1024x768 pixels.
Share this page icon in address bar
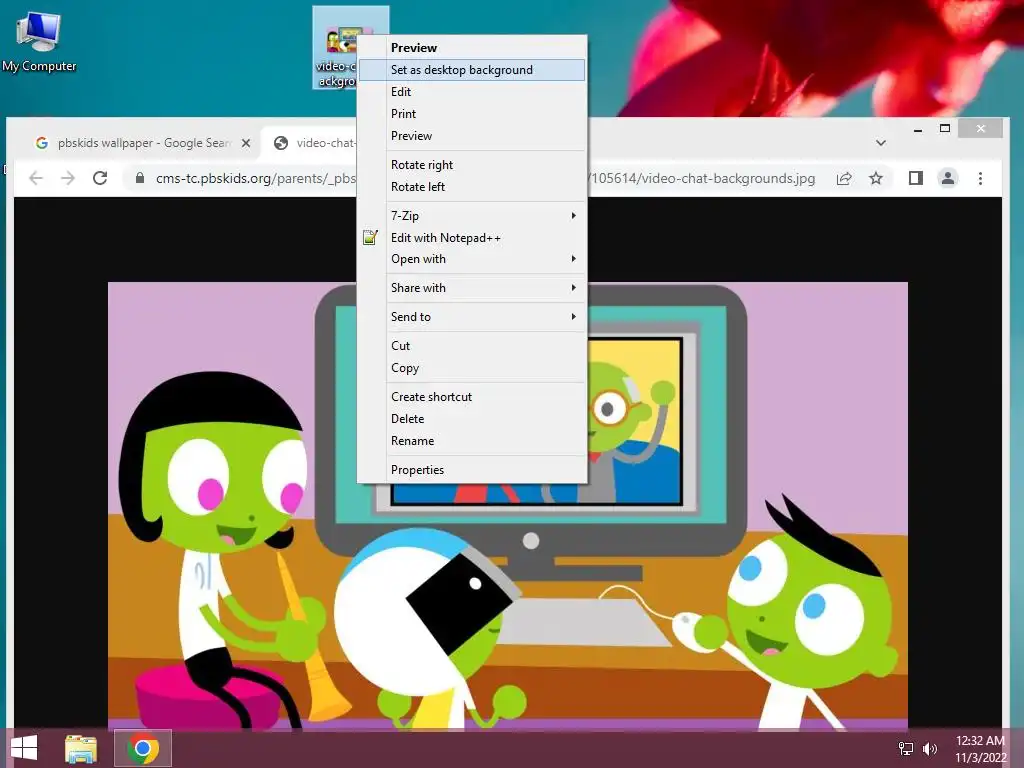844,178
